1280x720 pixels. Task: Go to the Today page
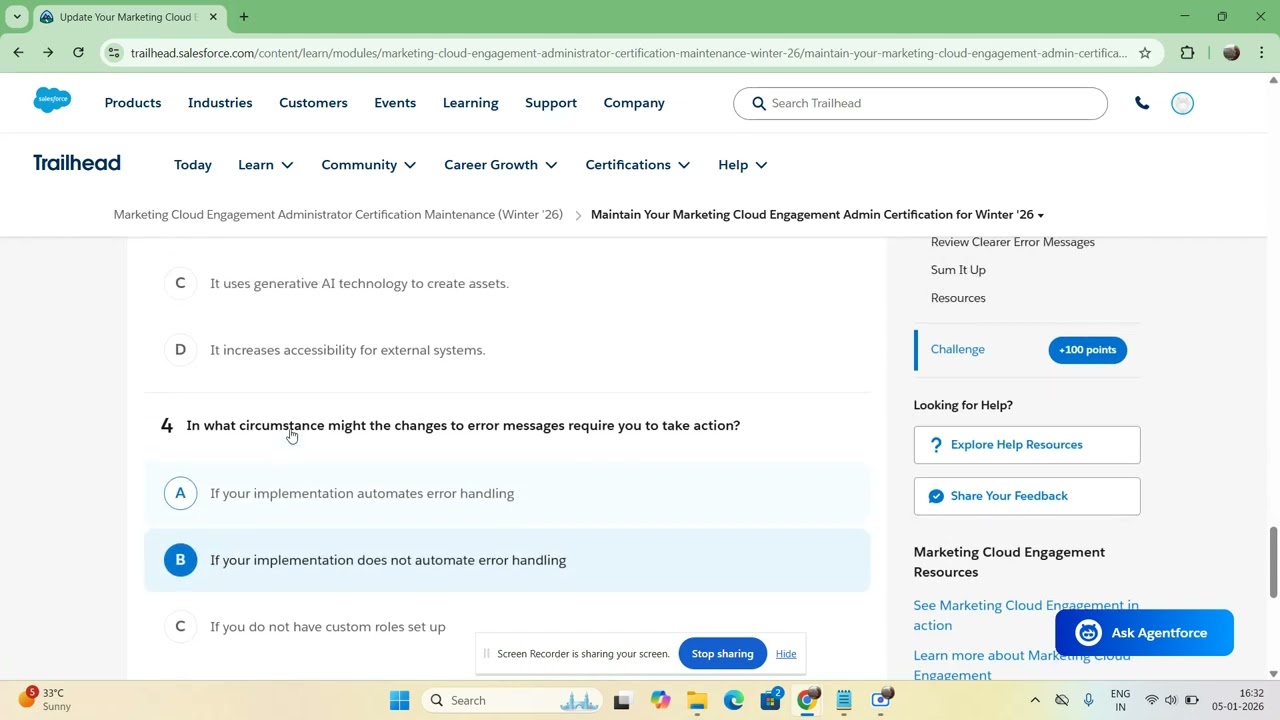pyautogui.click(x=193, y=165)
